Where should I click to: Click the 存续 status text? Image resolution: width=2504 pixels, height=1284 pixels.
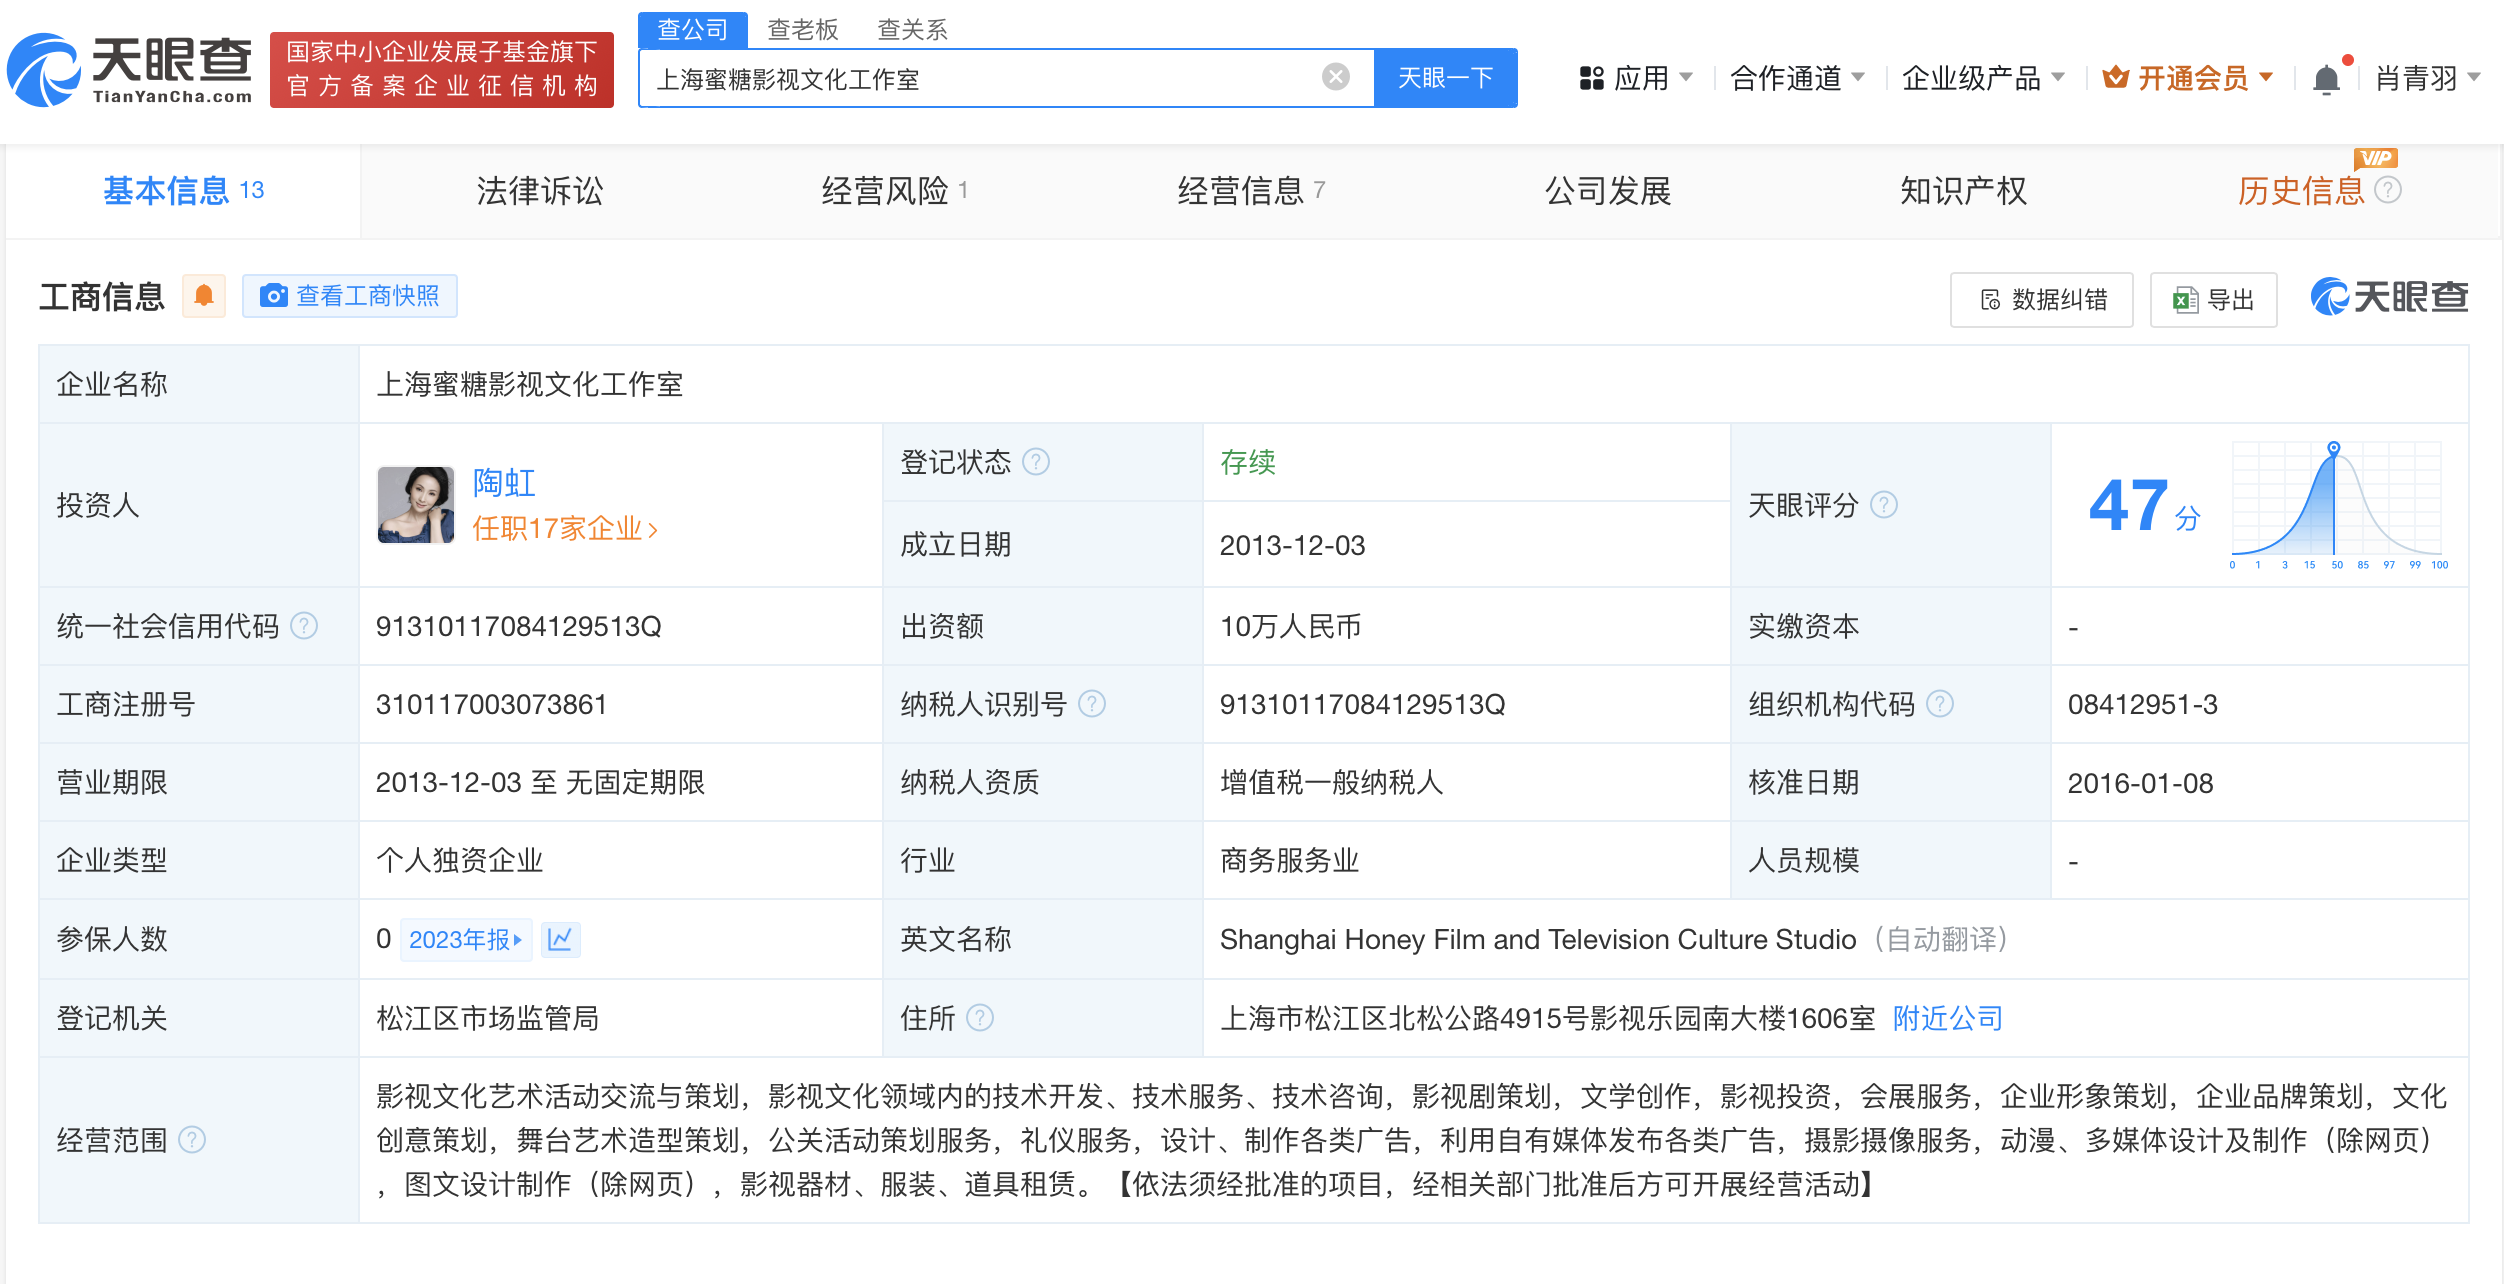coord(1248,462)
